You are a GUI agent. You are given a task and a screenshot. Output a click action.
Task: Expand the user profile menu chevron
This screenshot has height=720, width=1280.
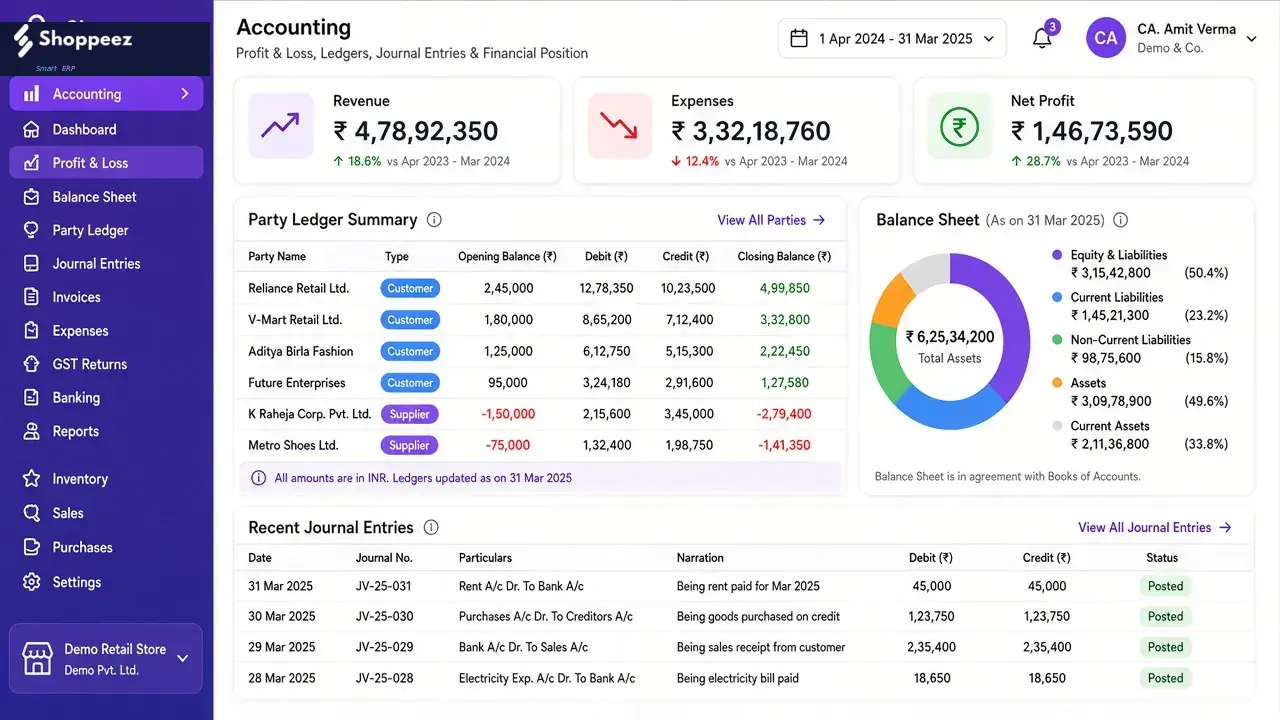(x=1251, y=39)
